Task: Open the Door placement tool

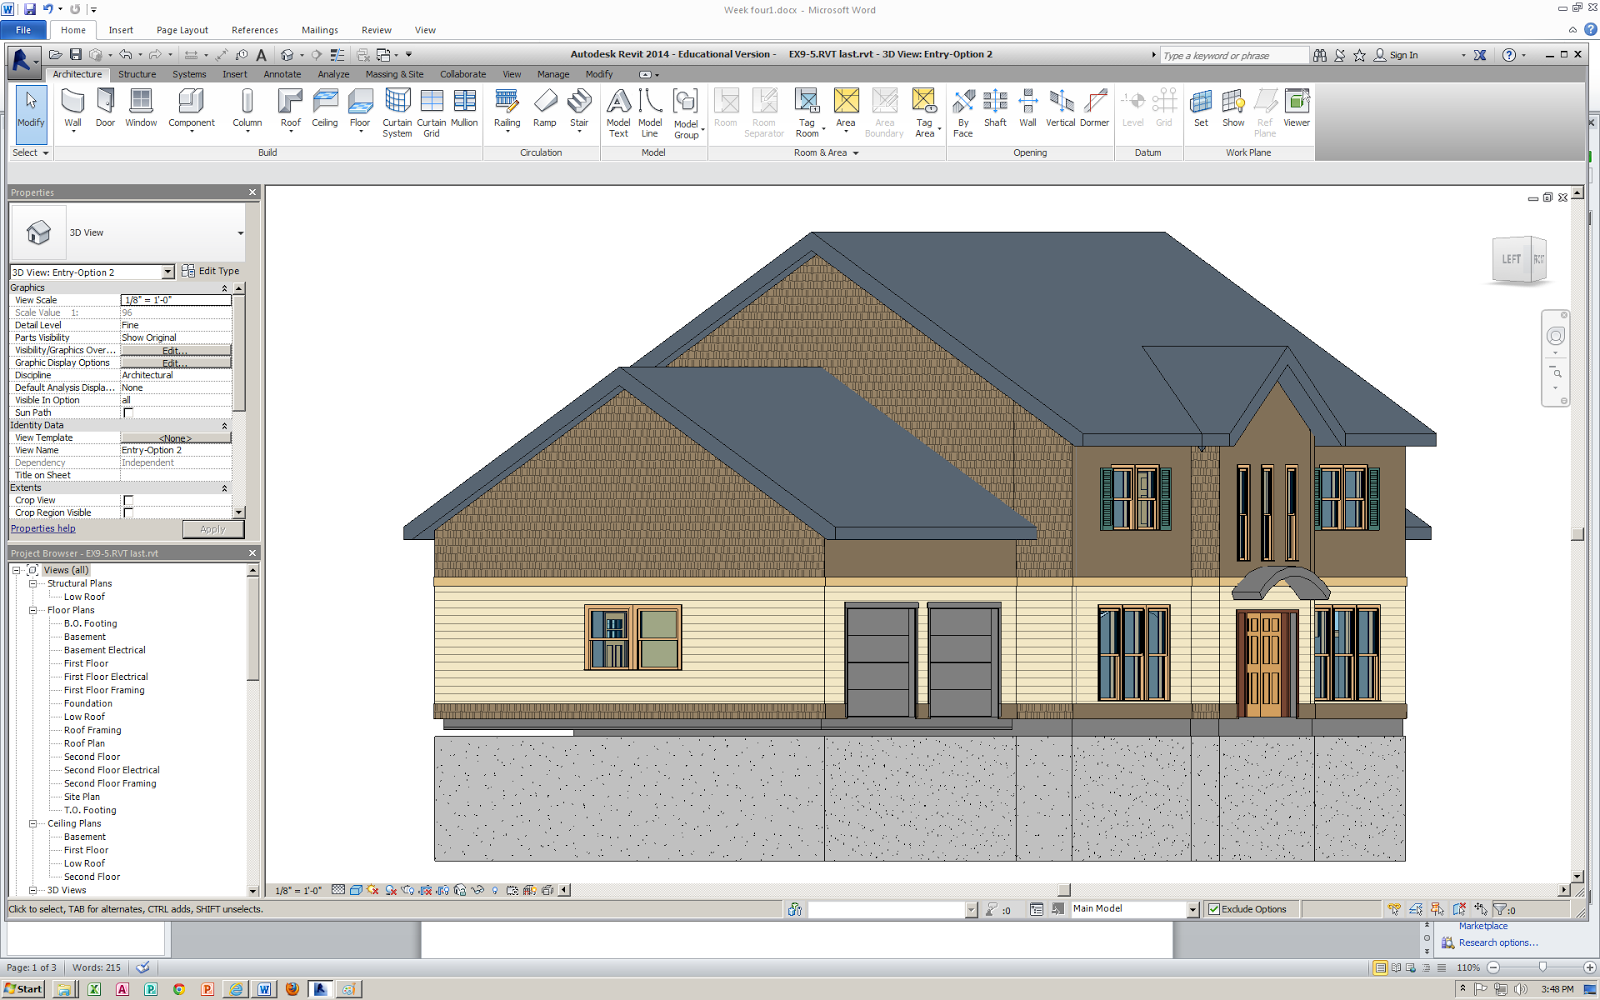Action: pos(105,105)
